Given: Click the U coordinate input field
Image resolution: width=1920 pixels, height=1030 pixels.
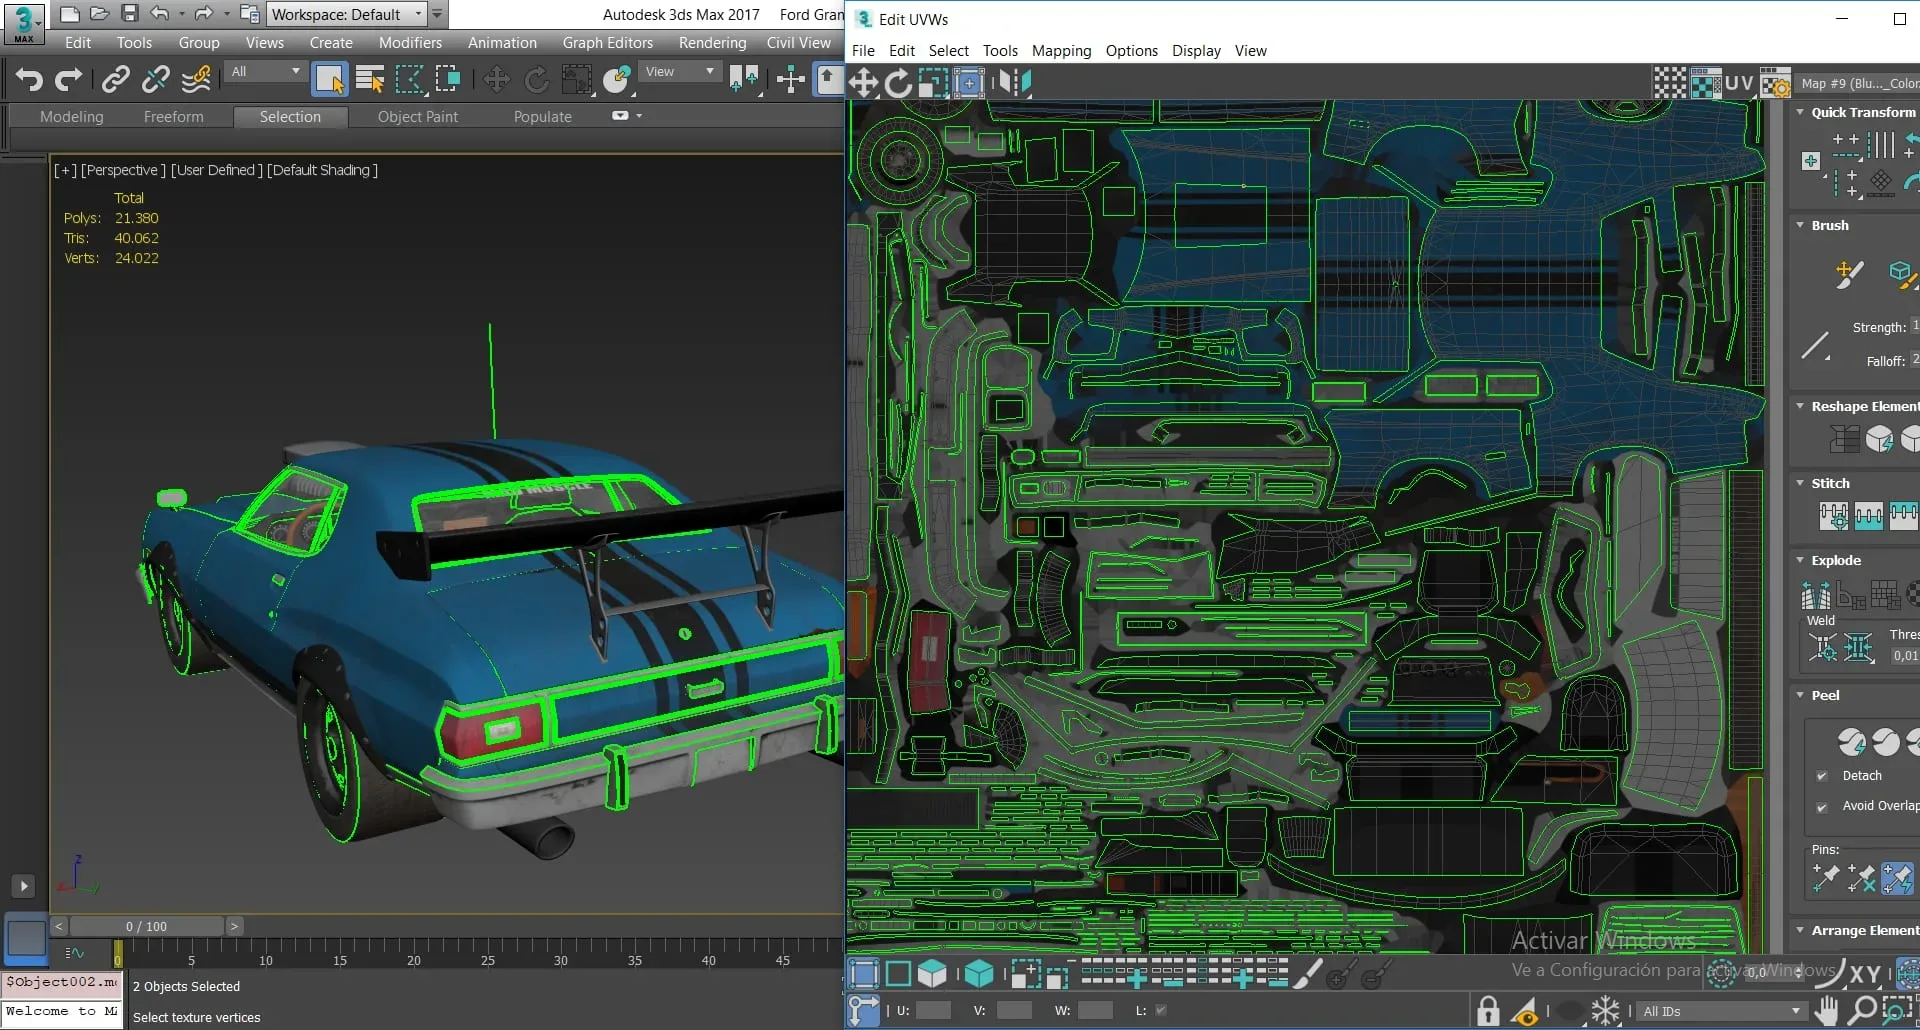Looking at the screenshot, I should point(933,1010).
